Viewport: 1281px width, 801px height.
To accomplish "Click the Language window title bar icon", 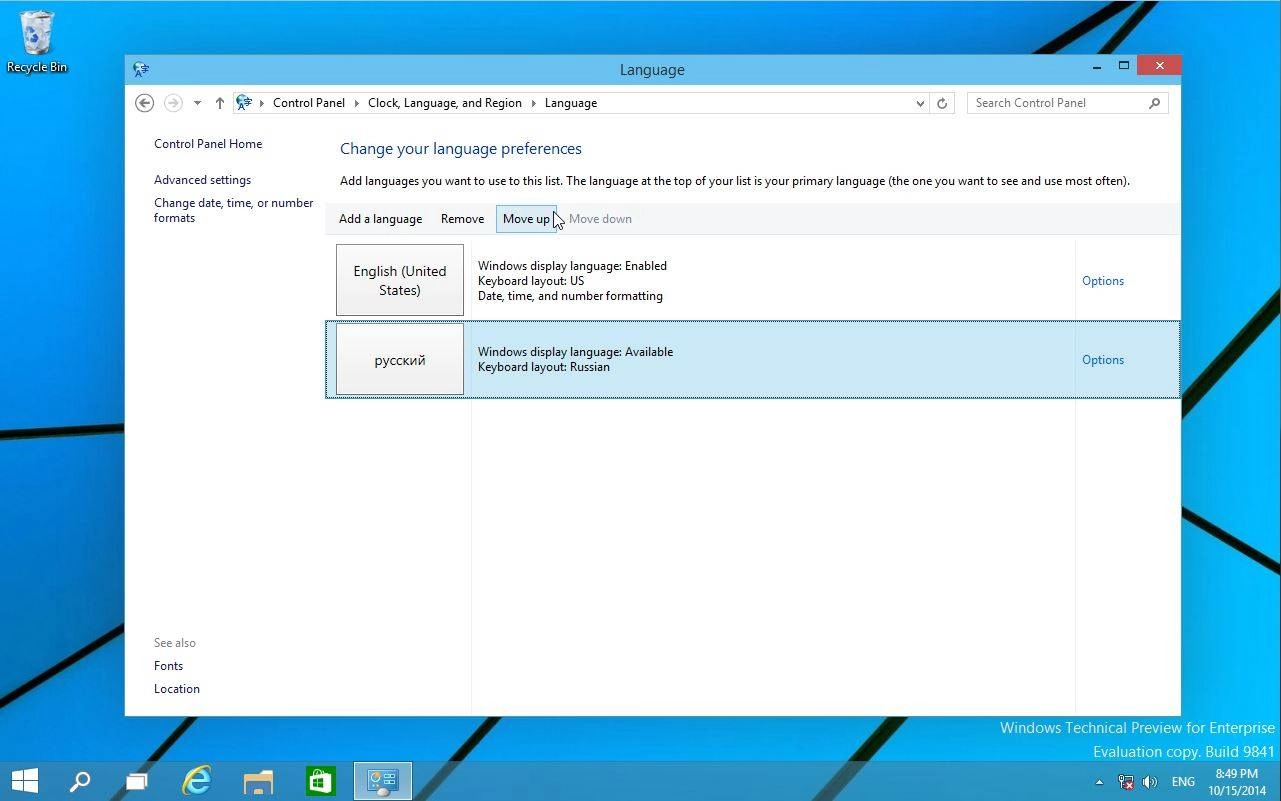I will tap(141, 69).
